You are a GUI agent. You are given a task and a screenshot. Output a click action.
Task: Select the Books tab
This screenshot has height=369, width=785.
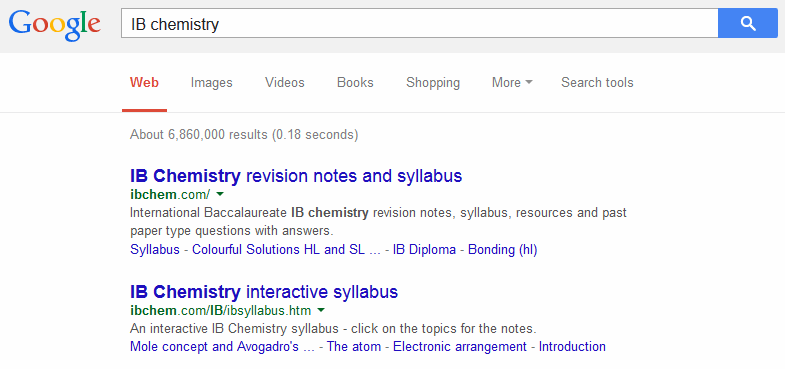(355, 82)
